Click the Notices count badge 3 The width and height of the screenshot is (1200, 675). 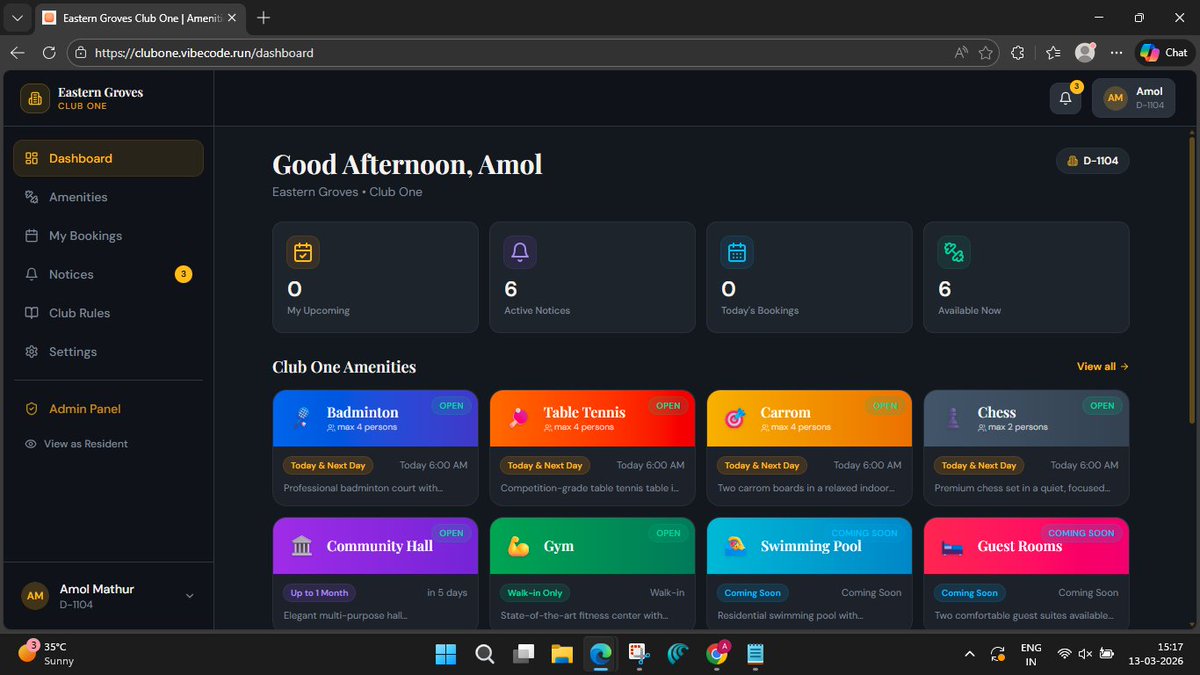(x=183, y=274)
